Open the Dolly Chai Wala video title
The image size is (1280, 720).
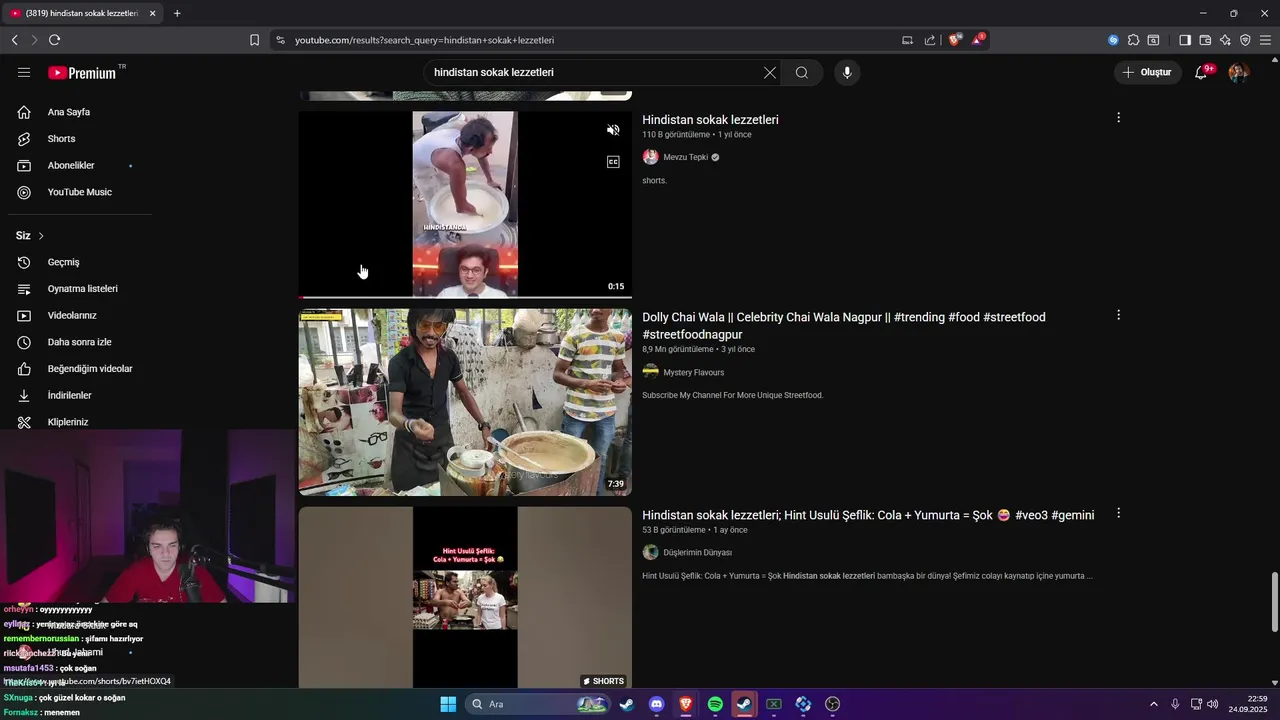click(844, 325)
